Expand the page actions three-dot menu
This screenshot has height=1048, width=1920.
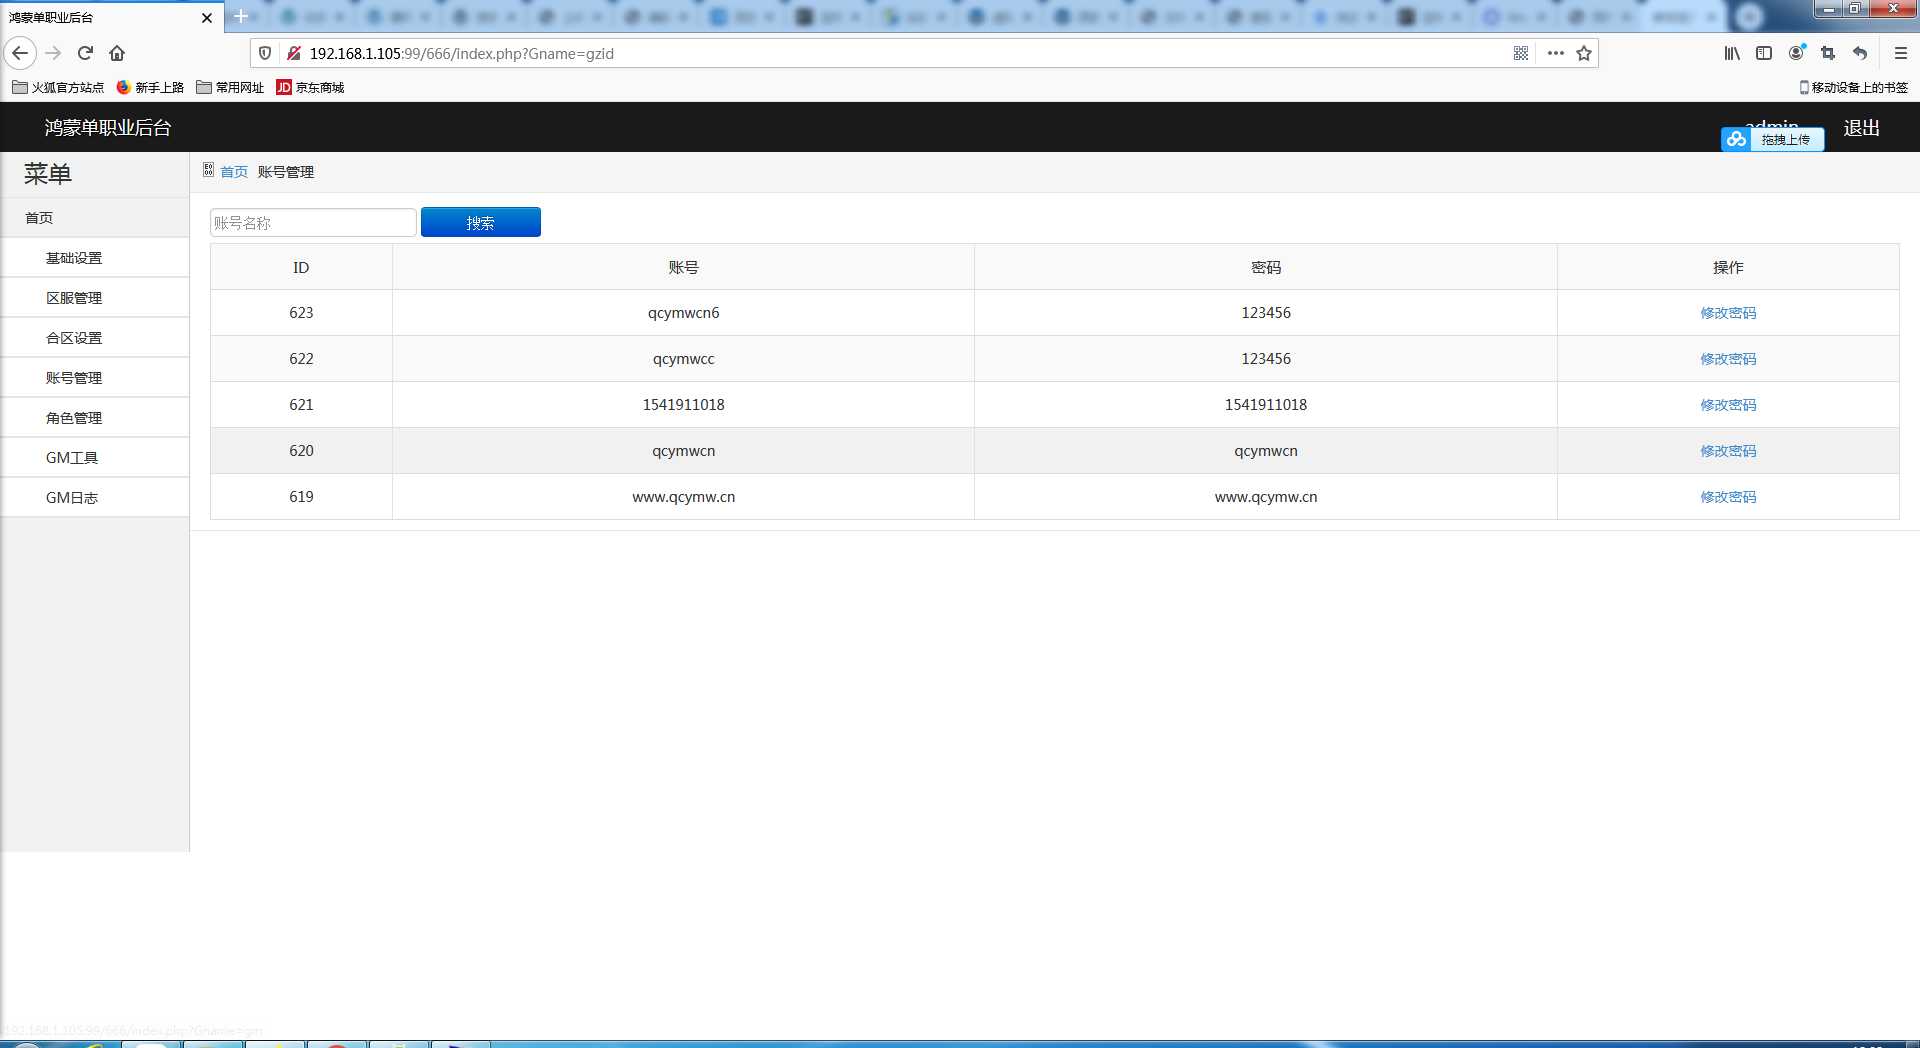coord(1555,53)
